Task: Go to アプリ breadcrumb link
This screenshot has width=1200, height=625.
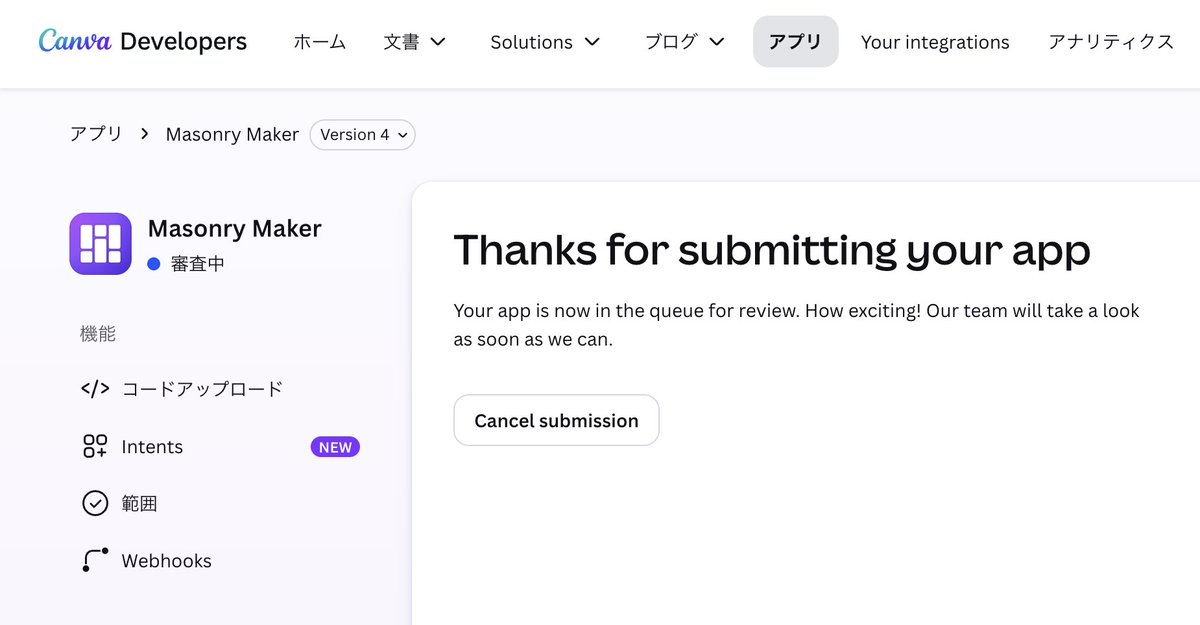Action: point(96,134)
